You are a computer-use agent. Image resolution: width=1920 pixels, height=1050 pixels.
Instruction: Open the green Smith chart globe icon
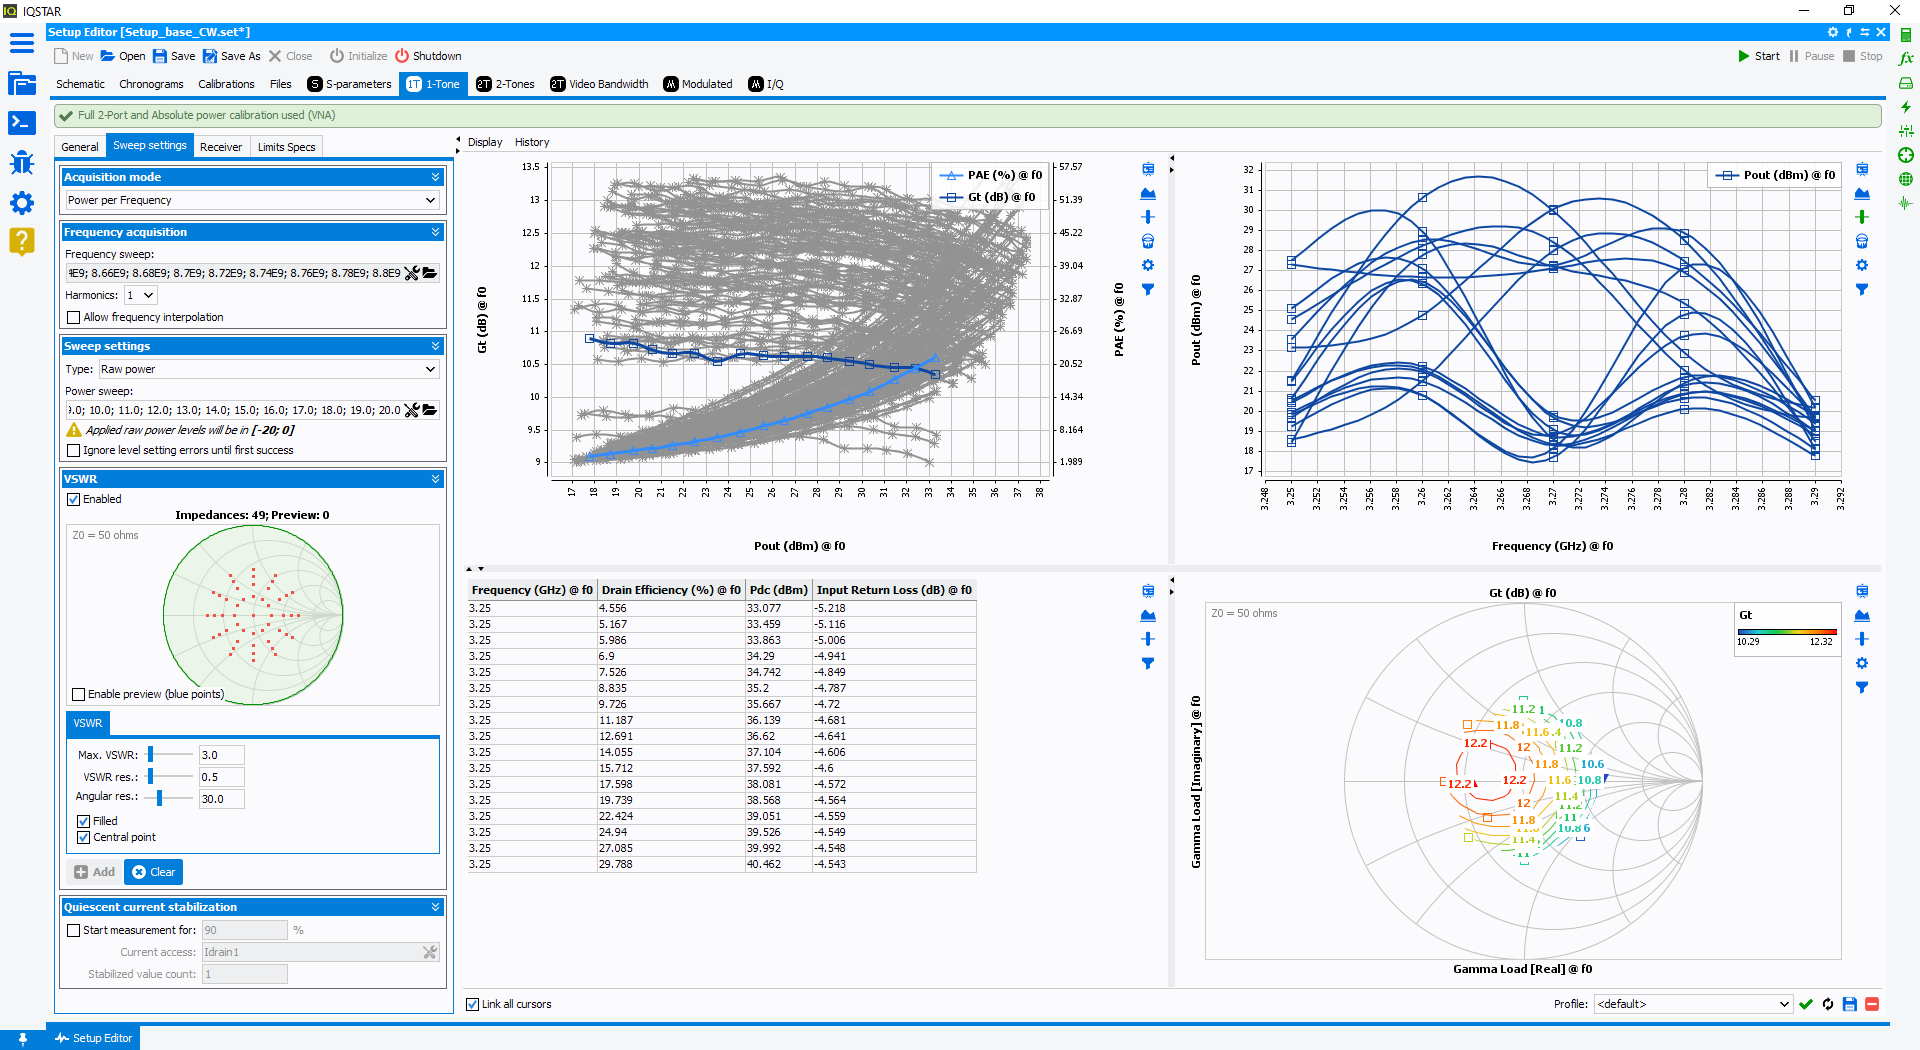1906,179
